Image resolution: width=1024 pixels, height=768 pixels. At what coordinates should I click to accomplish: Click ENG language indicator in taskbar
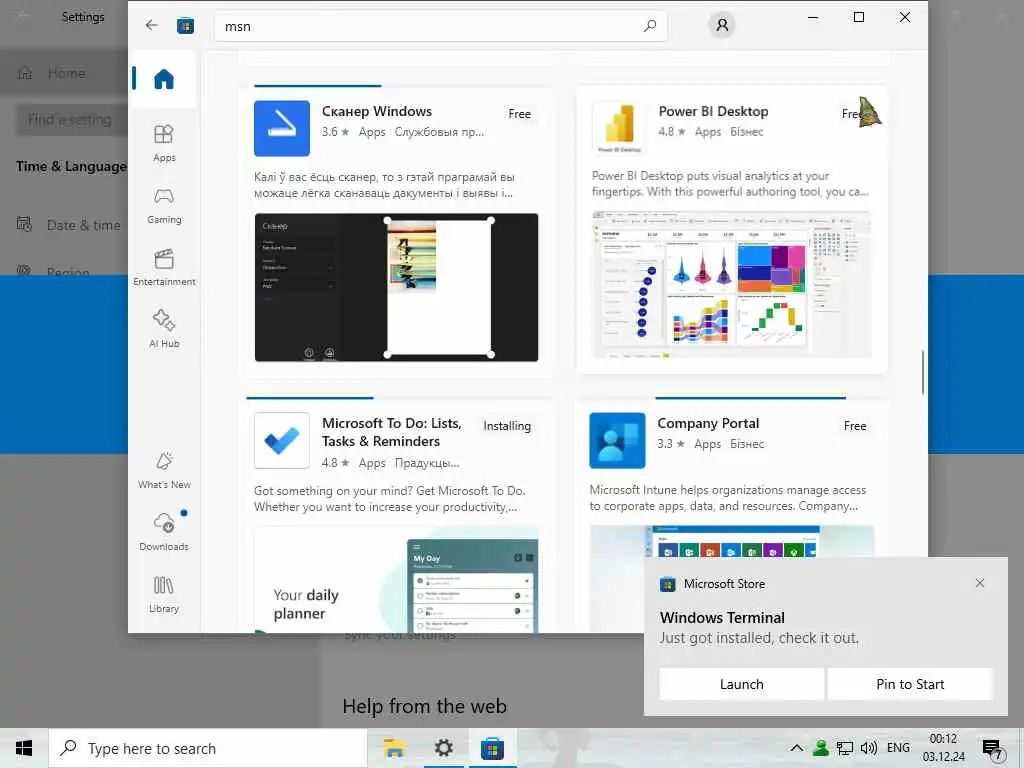click(x=898, y=748)
